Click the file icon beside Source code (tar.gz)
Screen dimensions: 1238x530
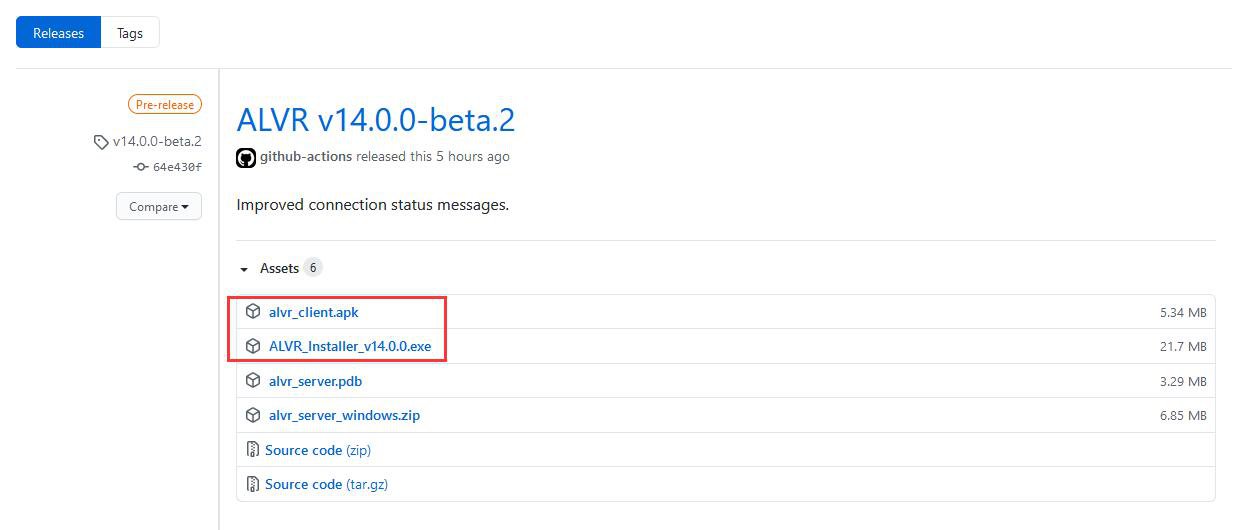coord(253,484)
